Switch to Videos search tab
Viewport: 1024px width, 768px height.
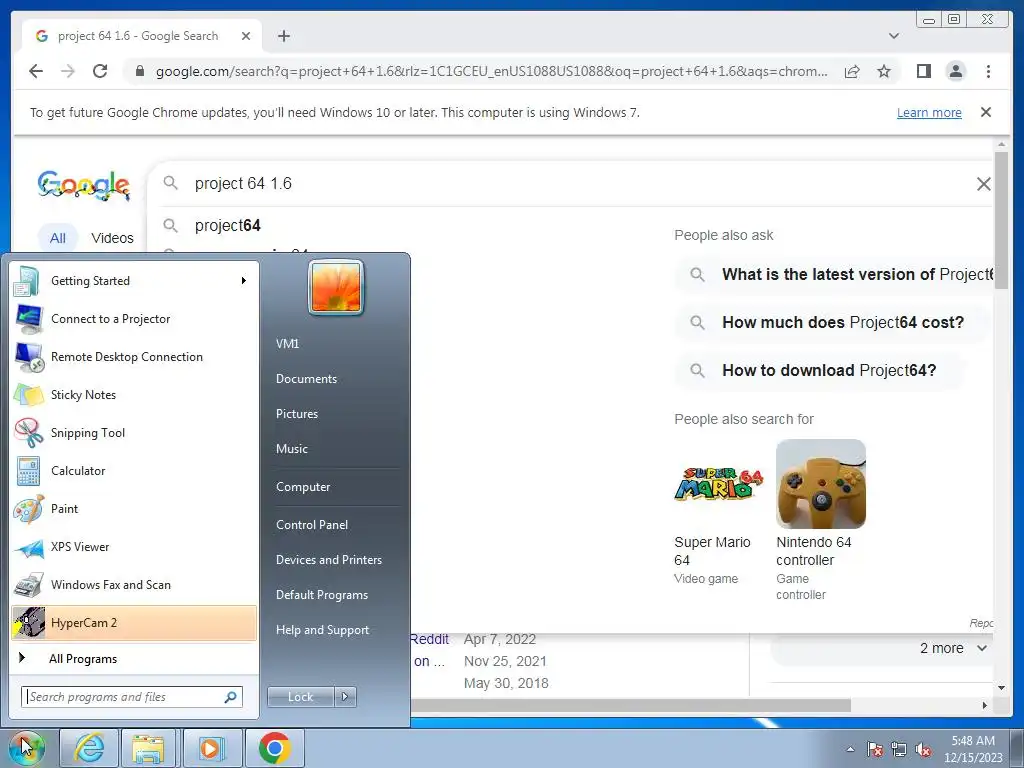coord(112,238)
